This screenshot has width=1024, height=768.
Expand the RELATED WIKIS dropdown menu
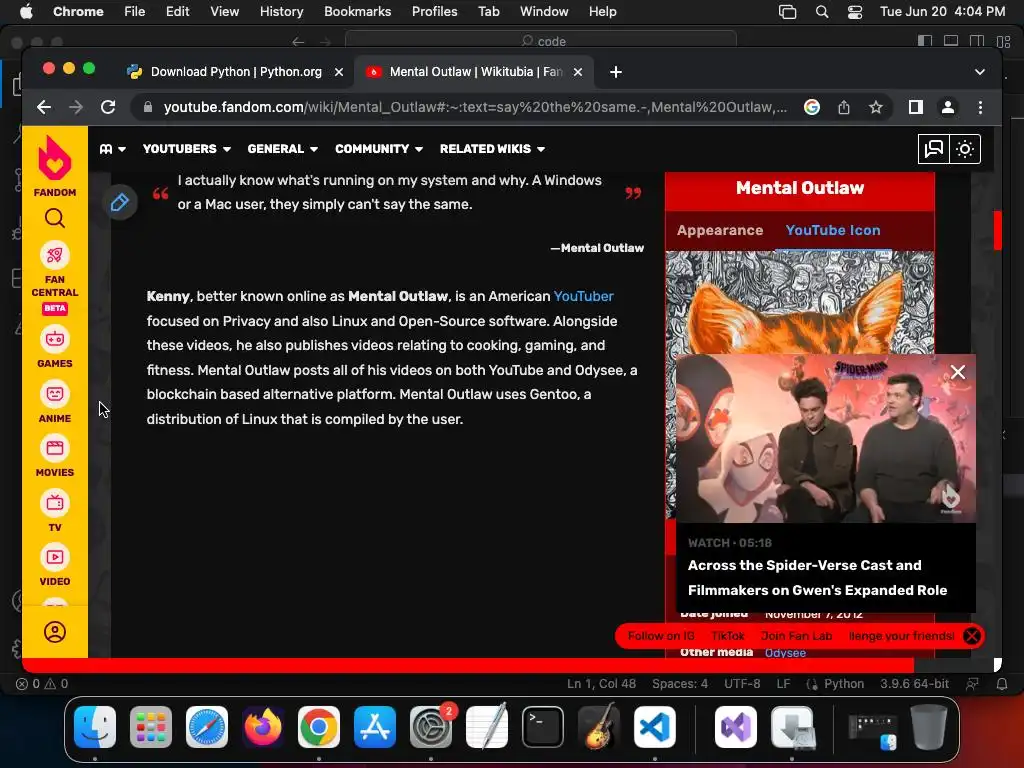point(492,149)
